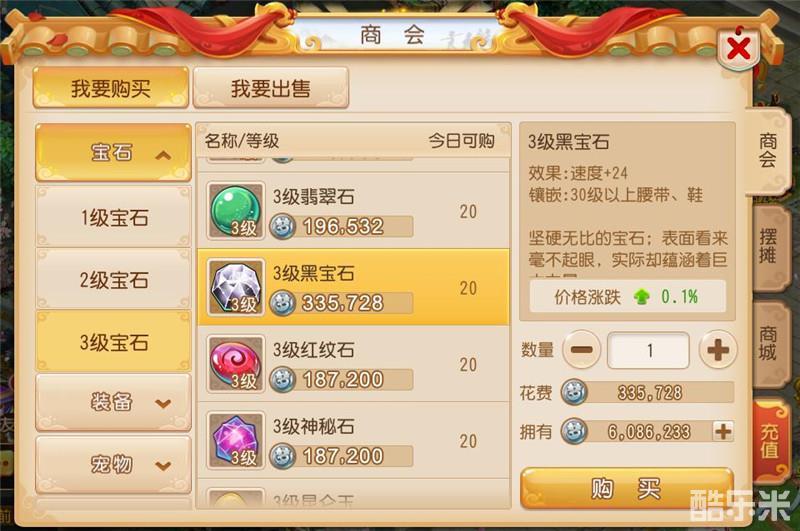Close the 商会 window with red X
The width and height of the screenshot is (800, 531).
coord(738,49)
